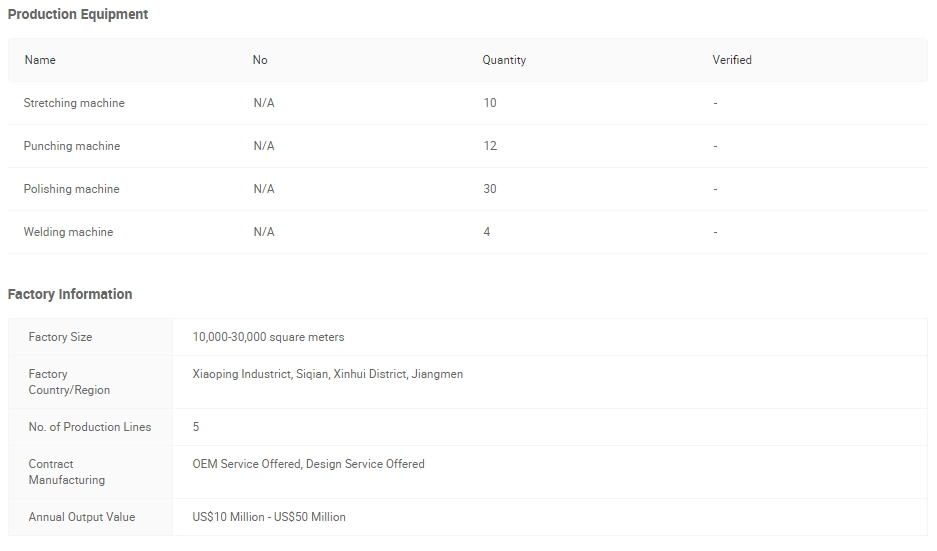Click the Quantity column header
This screenshot has width=937, height=551.
tap(504, 60)
